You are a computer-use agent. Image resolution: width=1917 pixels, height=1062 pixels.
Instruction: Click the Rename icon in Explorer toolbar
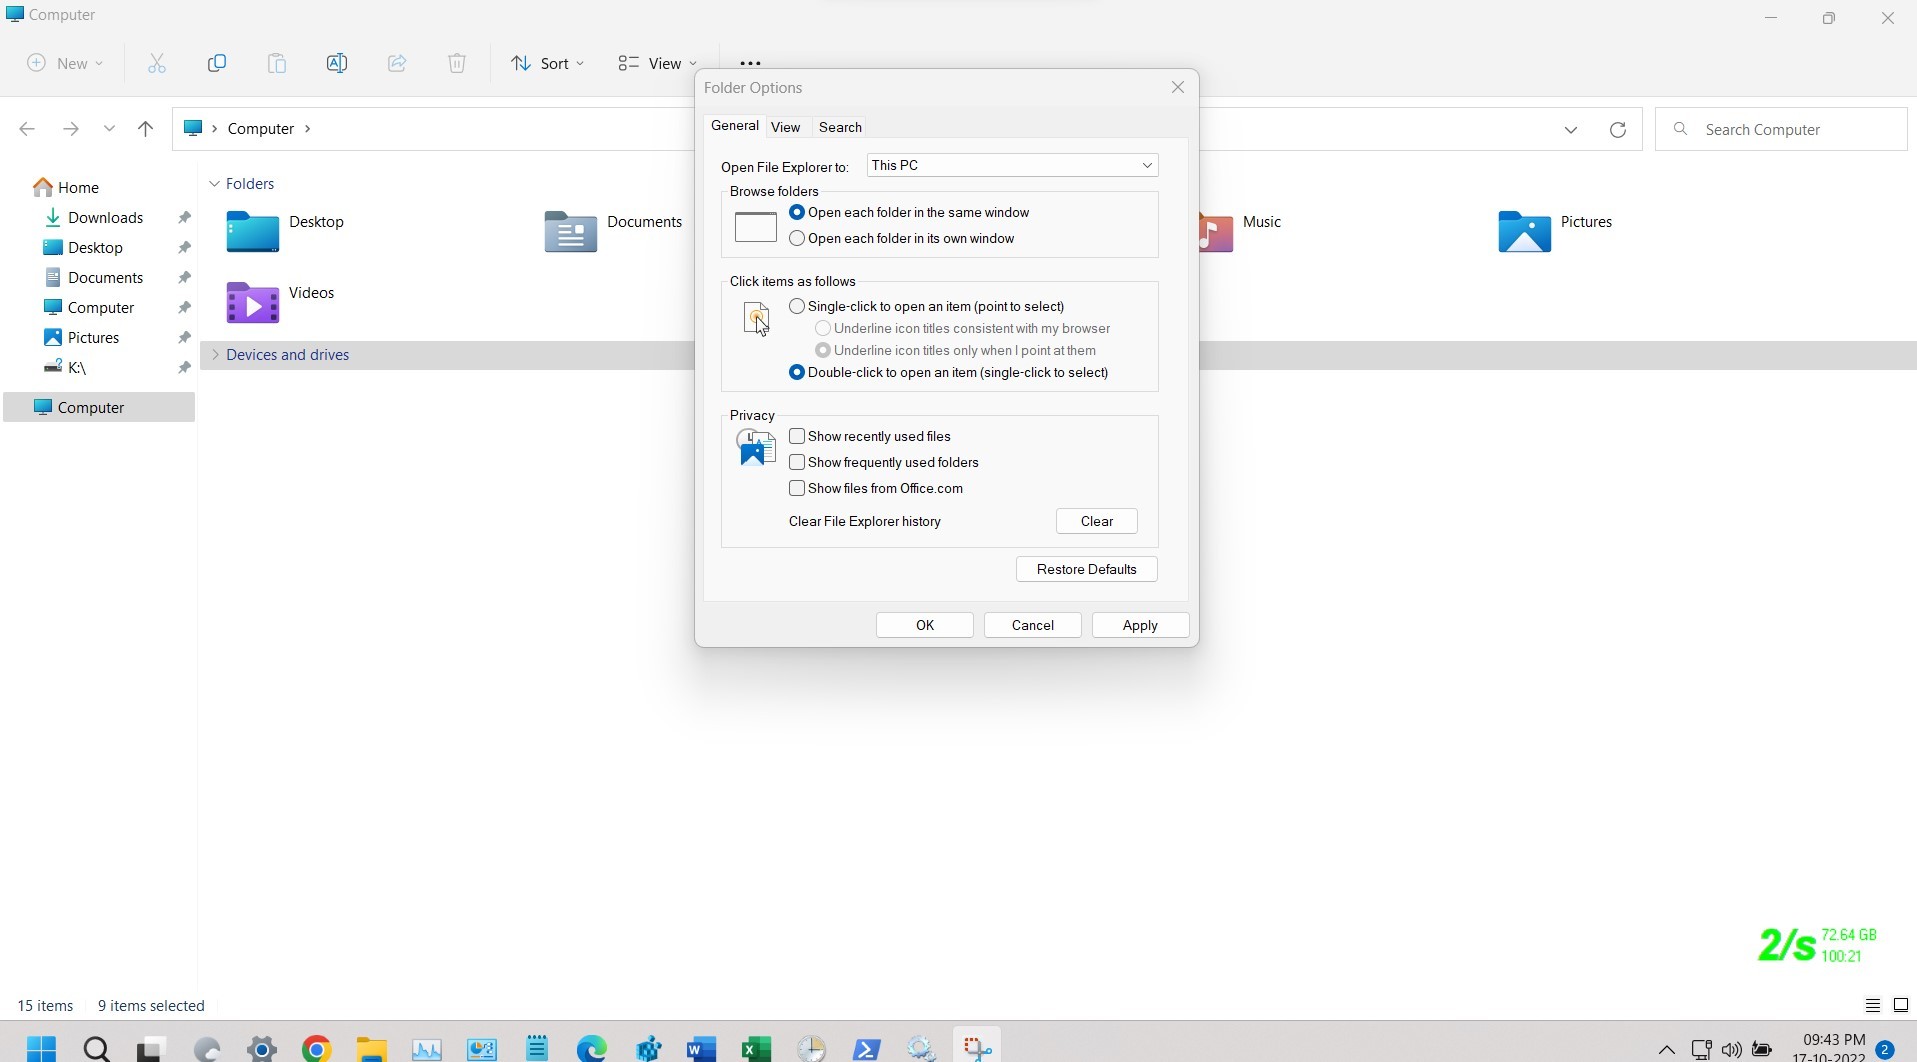[x=337, y=63]
